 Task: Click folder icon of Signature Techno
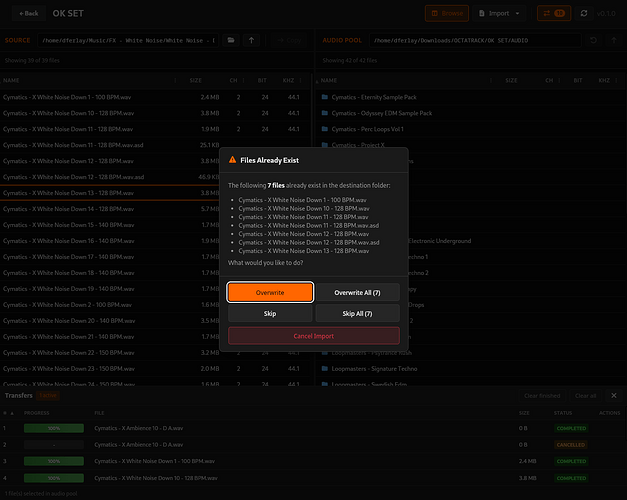(x=325, y=369)
